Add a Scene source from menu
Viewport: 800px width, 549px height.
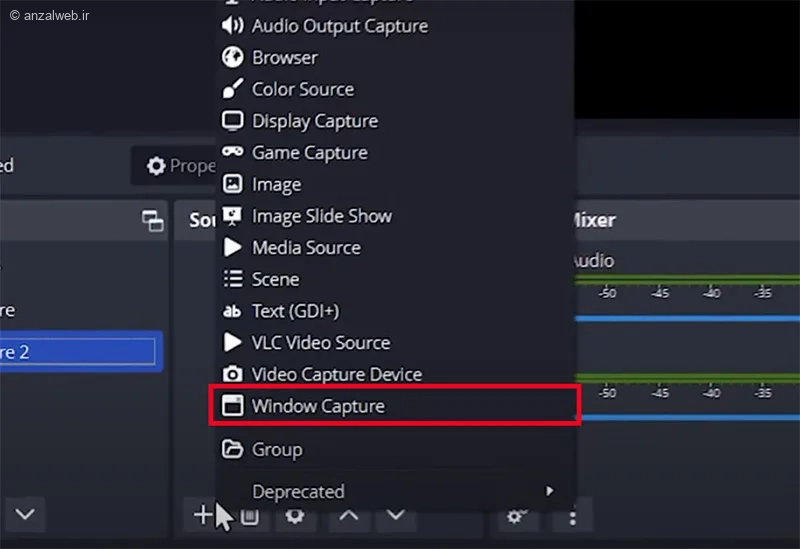coord(275,279)
